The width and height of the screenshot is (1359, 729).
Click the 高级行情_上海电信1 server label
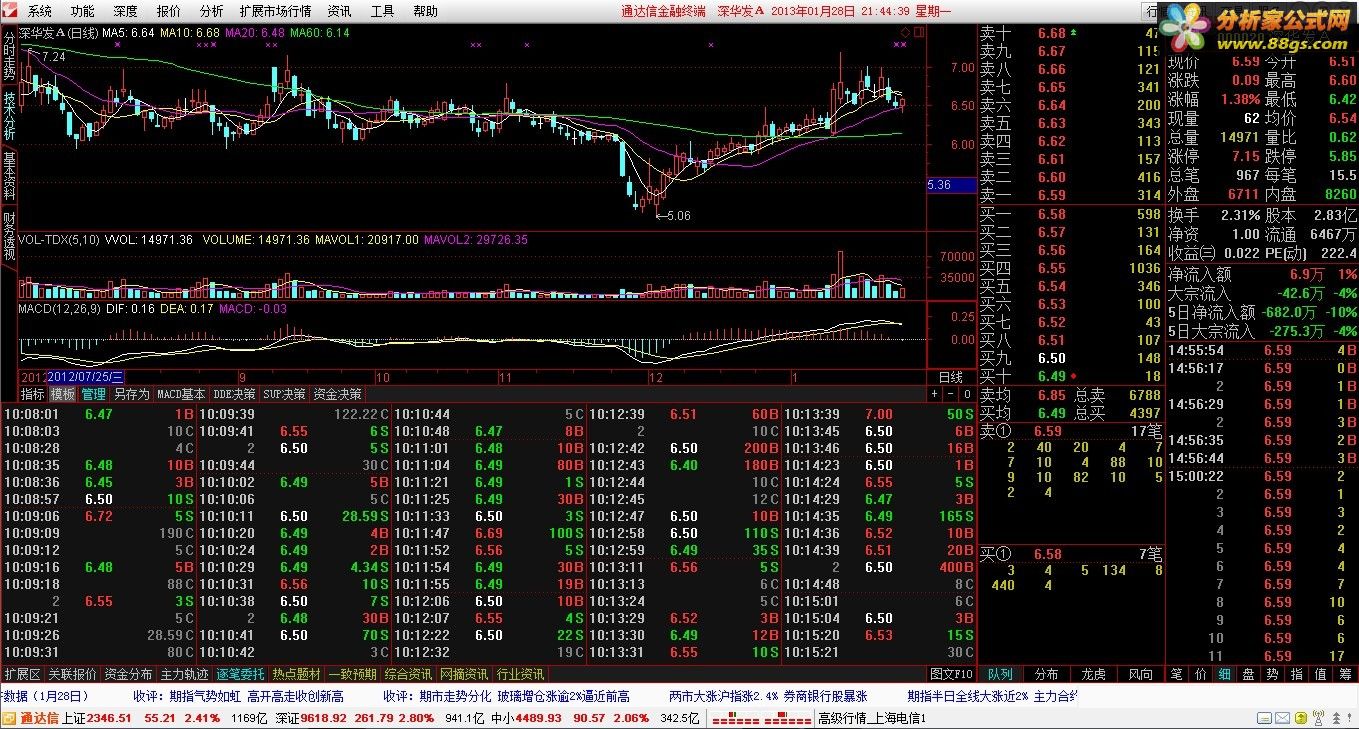873,718
